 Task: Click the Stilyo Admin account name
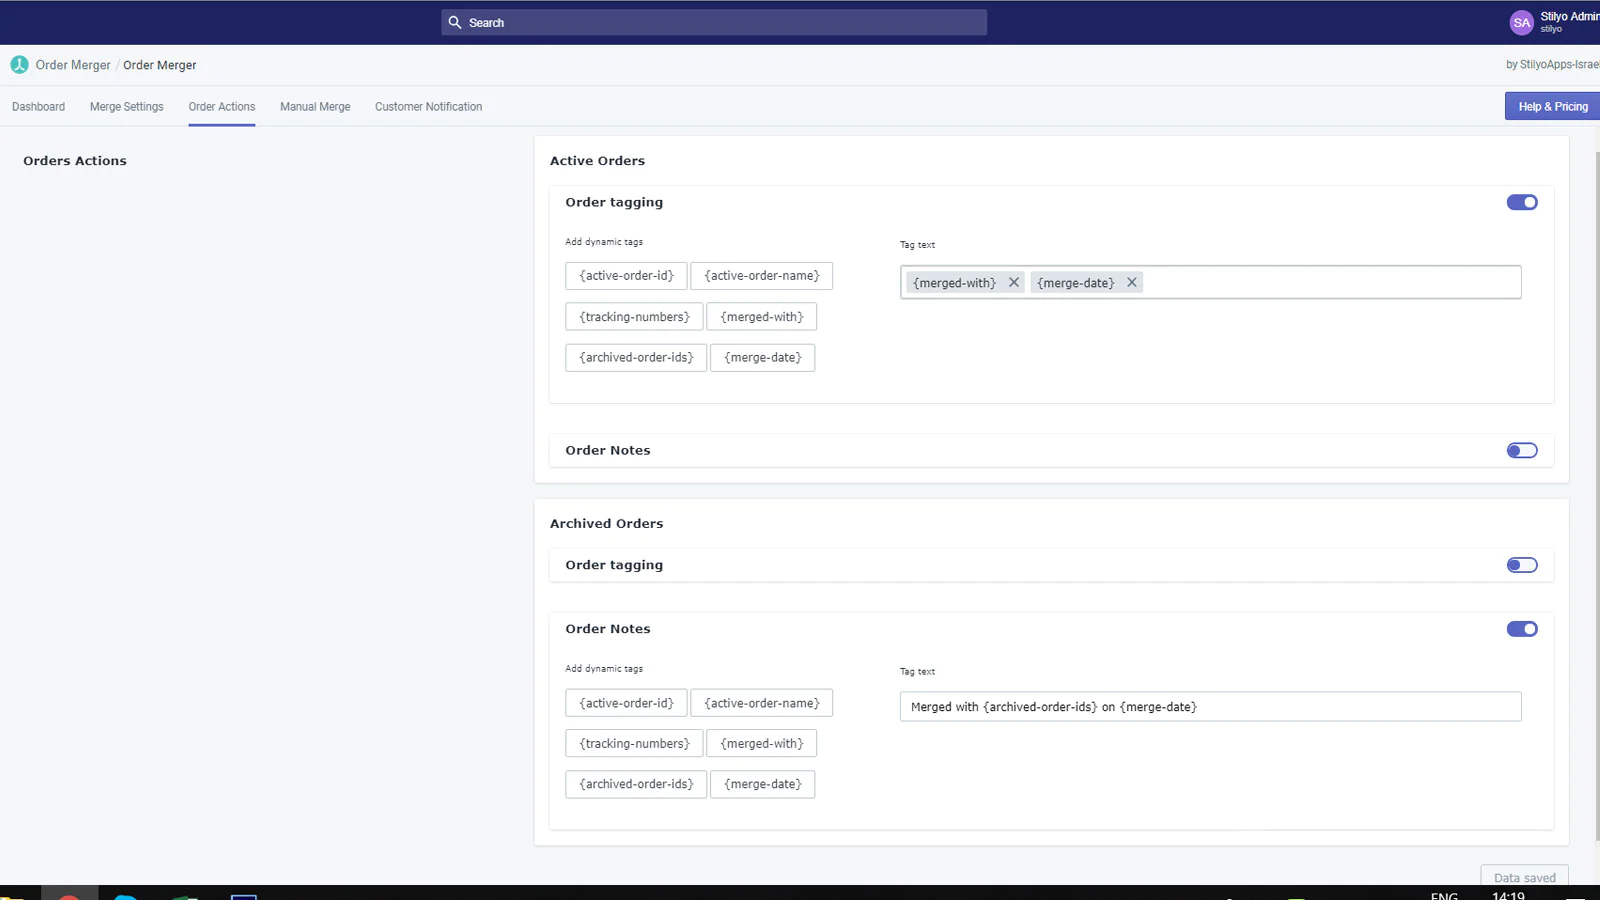(1569, 16)
